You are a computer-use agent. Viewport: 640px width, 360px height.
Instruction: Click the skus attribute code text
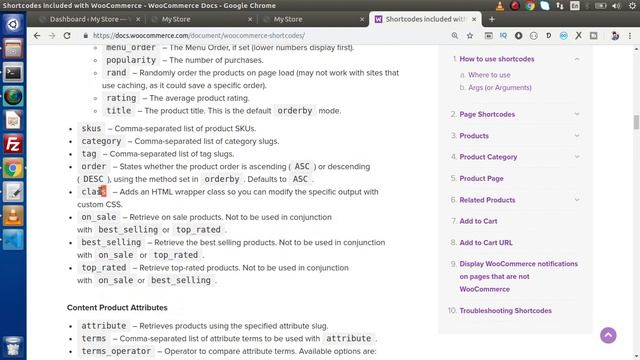point(91,129)
